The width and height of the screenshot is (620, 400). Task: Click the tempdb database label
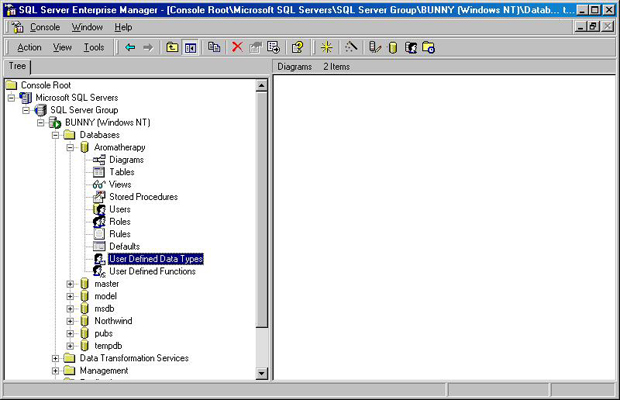click(108, 346)
